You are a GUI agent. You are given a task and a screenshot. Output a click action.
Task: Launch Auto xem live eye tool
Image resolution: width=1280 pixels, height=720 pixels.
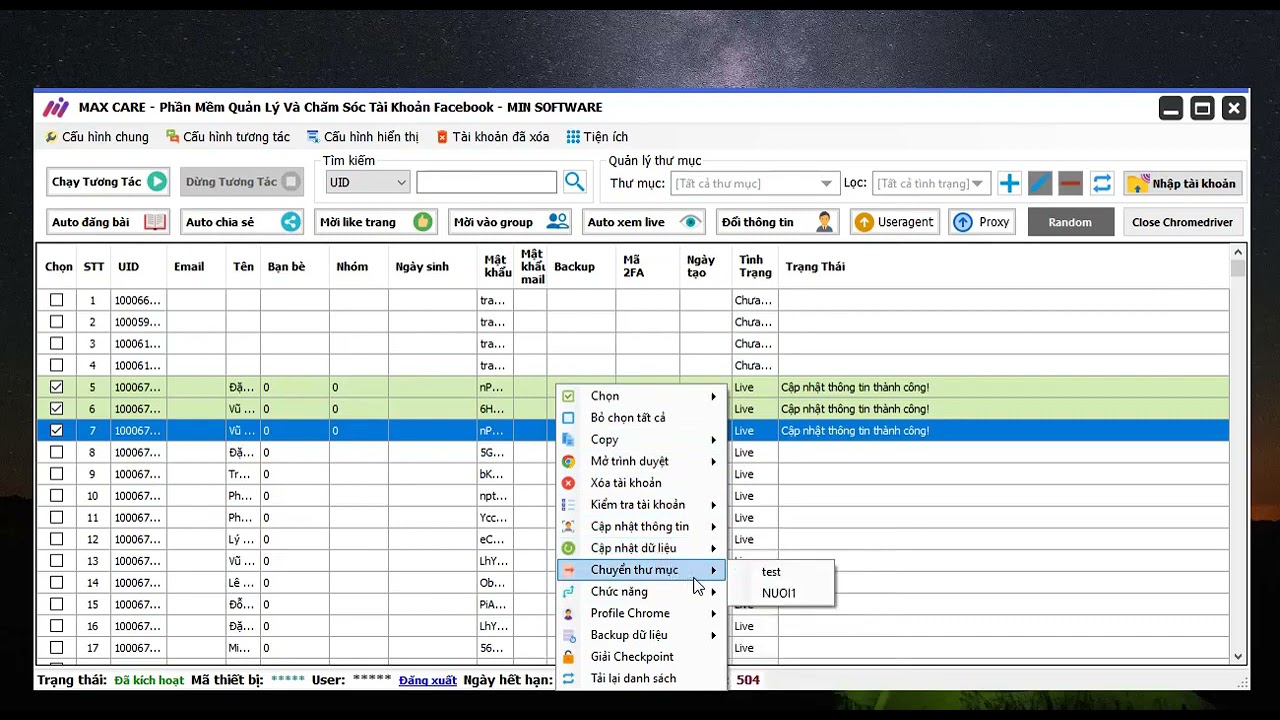tap(643, 222)
